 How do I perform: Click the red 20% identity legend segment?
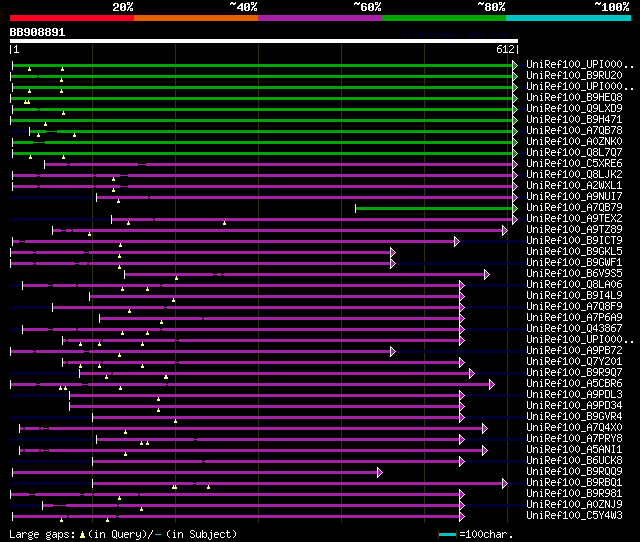point(72,18)
